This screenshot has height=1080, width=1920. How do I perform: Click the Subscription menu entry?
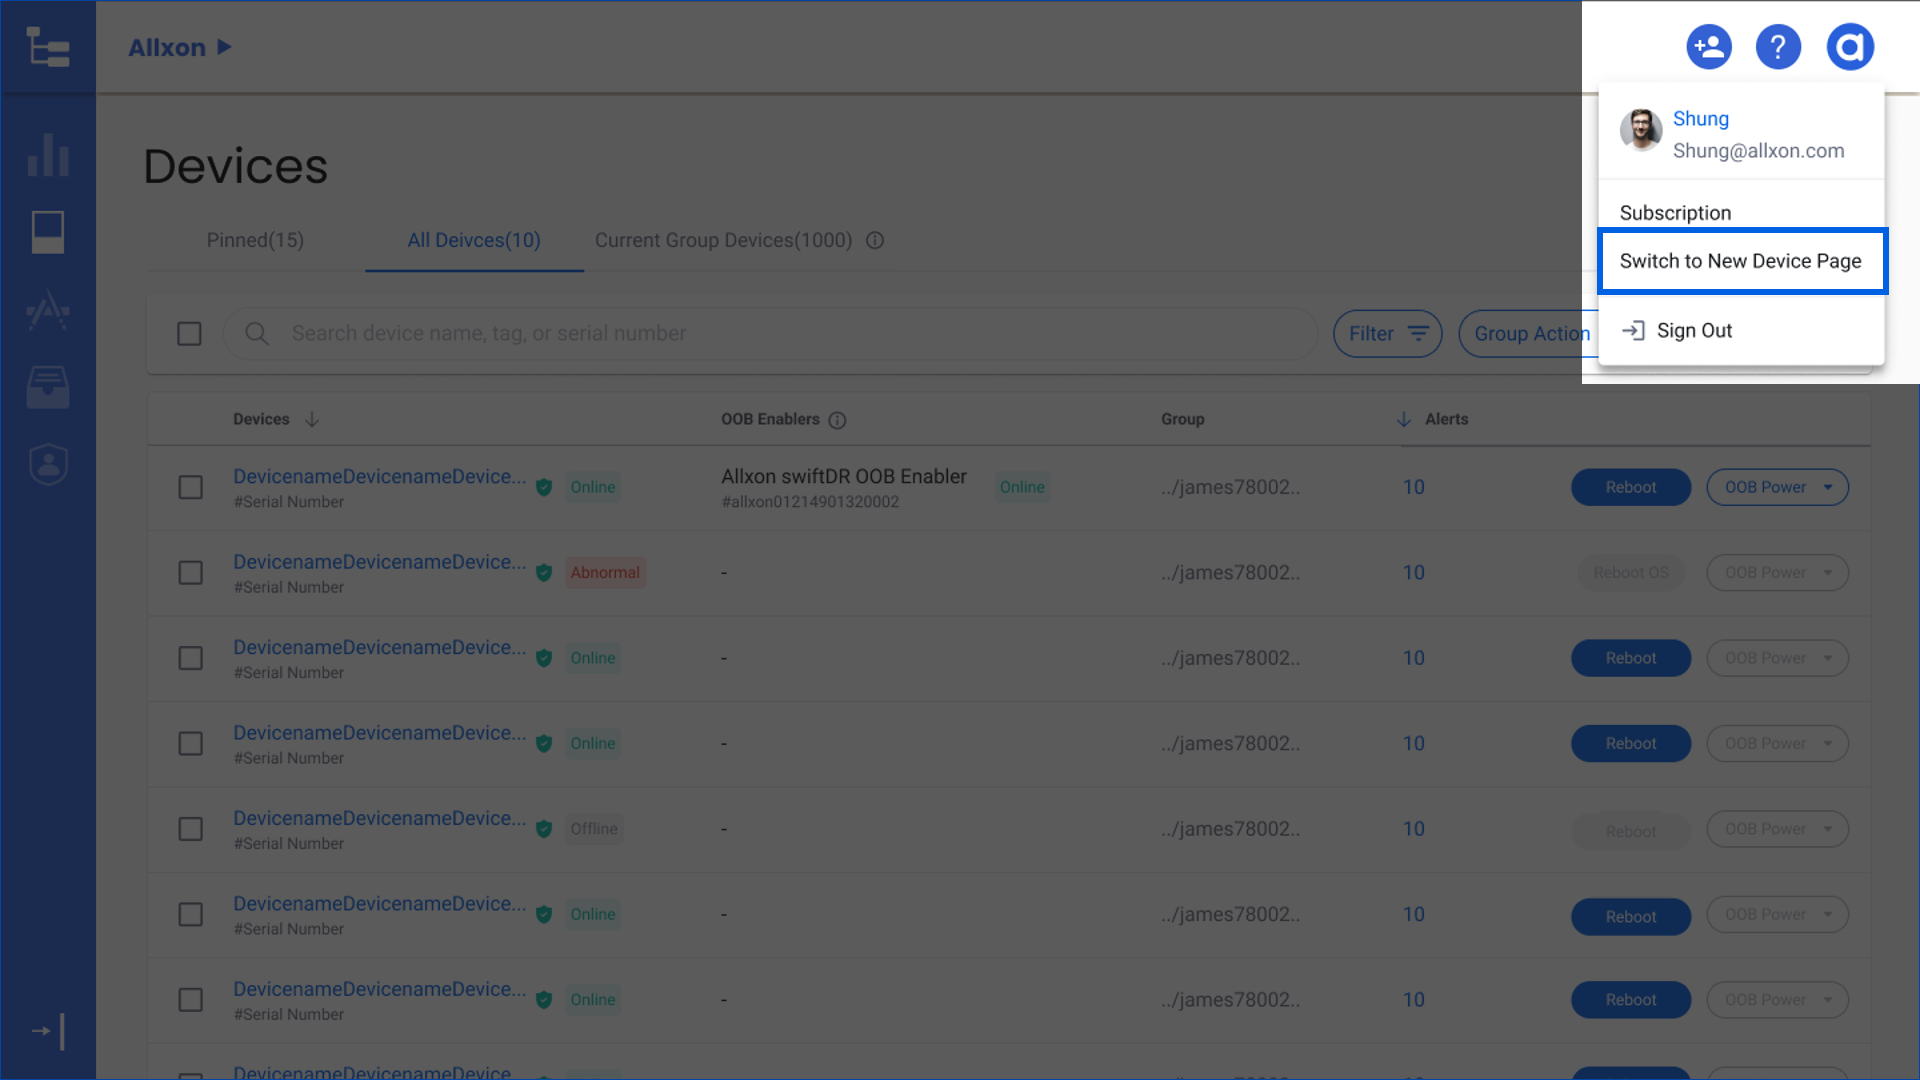(1675, 213)
